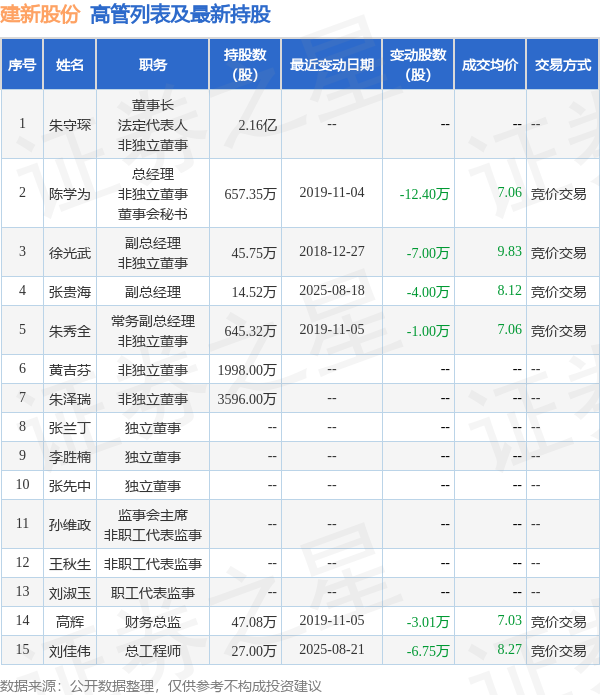Click the 持股数(股) column header
The height and width of the screenshot is (695, 600).
coord(245,65)
